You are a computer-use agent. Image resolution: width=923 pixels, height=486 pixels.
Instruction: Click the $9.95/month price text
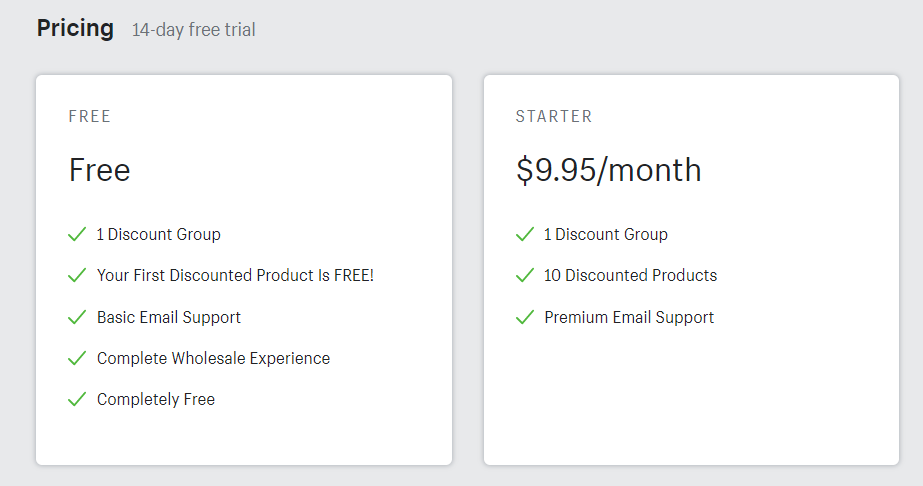pyautogui.click(x=608, y=170)
